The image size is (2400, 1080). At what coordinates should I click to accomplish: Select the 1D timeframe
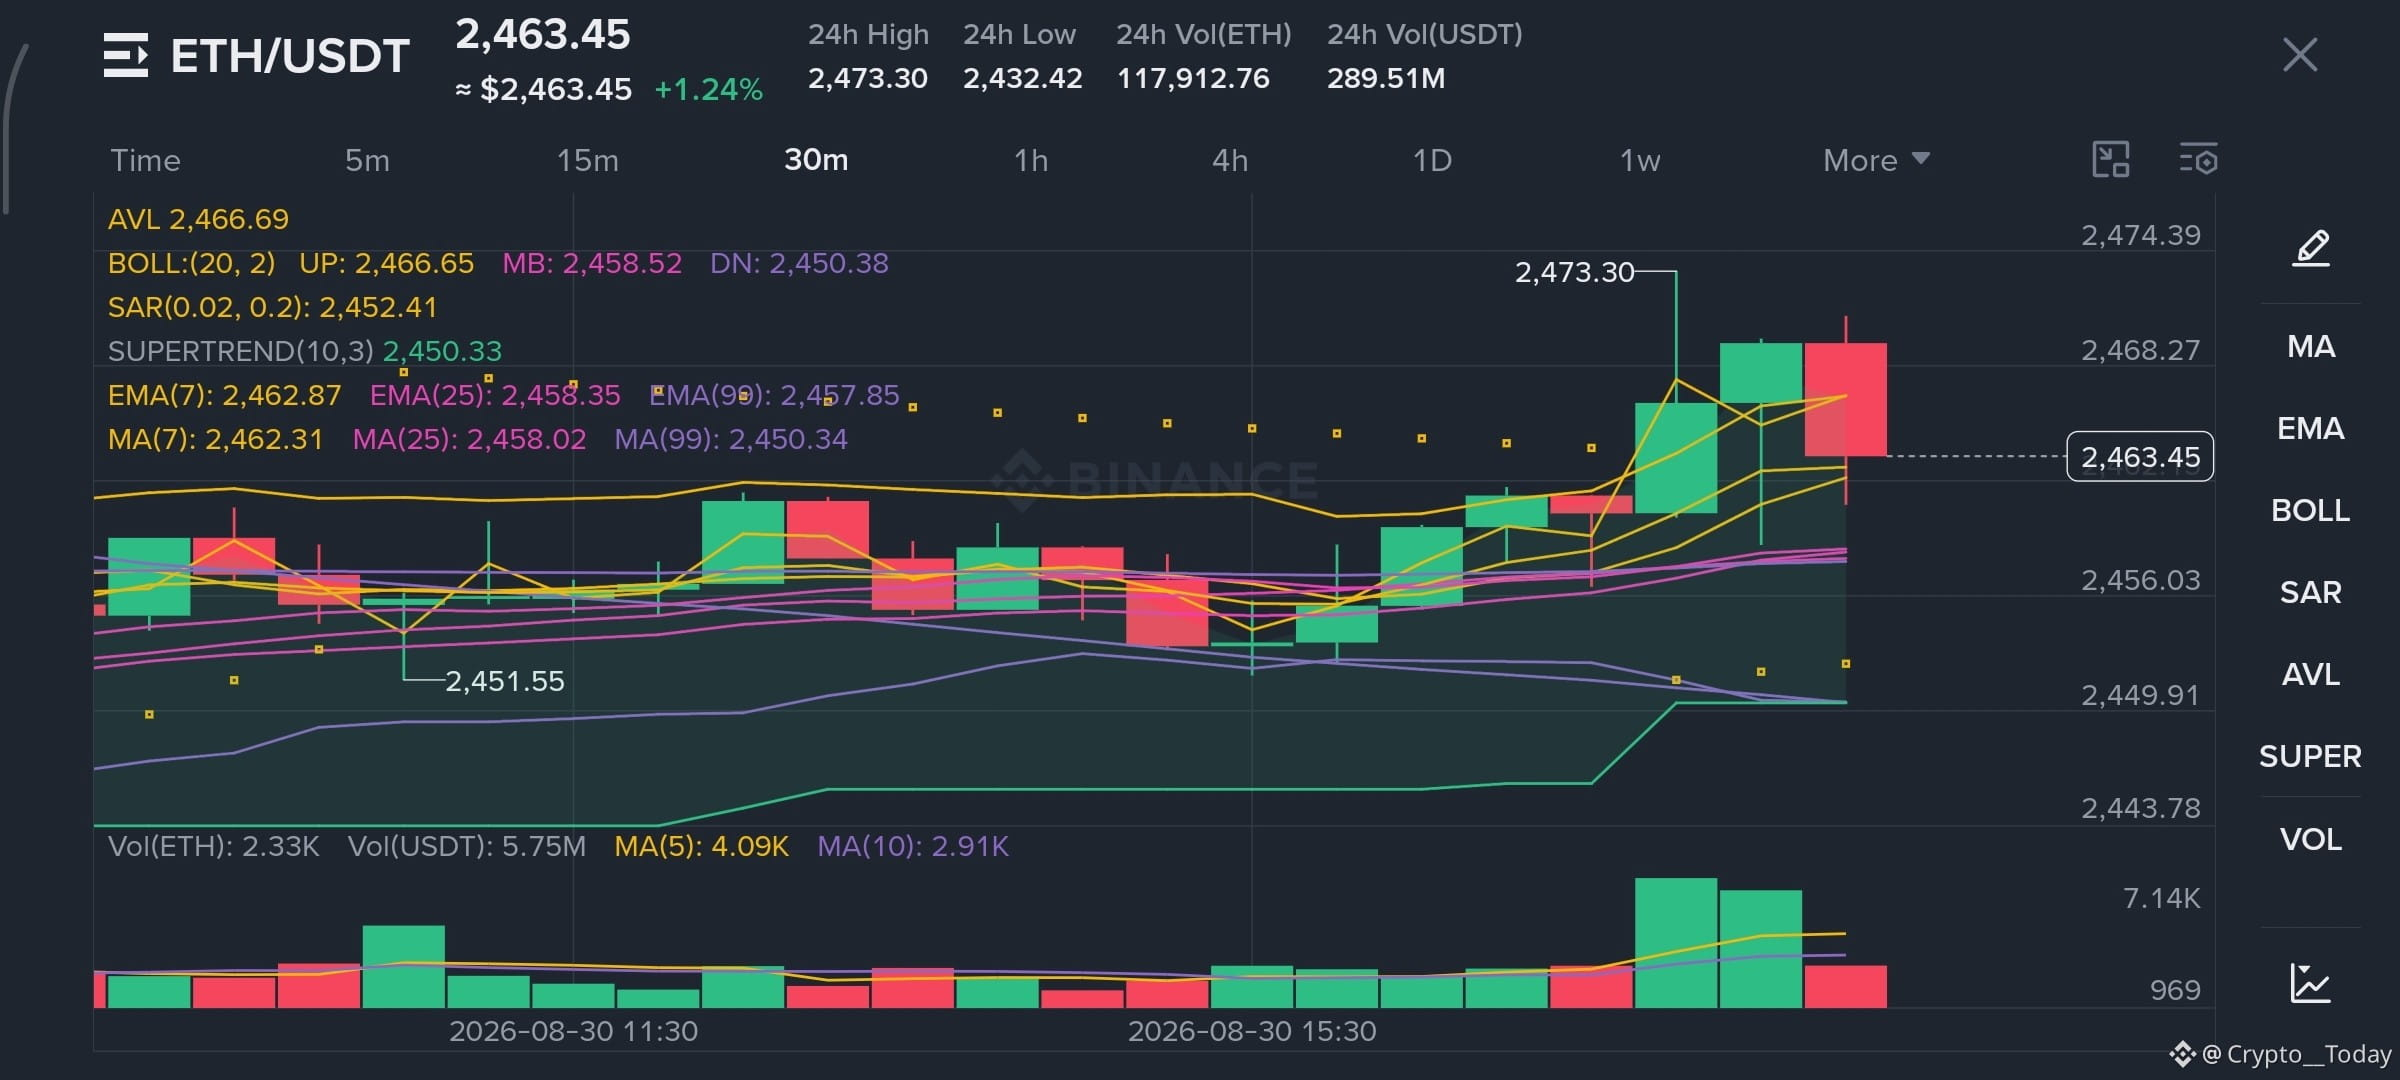(x=1432, y=160)
